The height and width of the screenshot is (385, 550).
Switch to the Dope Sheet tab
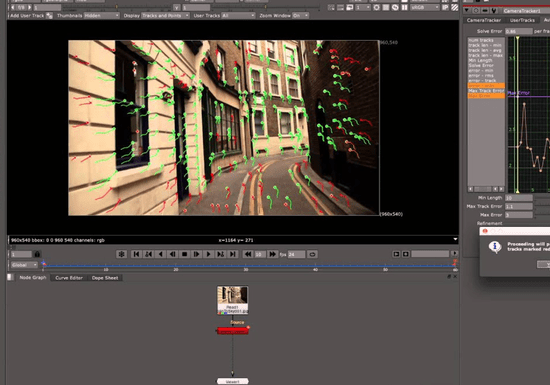click(x=105, y=278)
